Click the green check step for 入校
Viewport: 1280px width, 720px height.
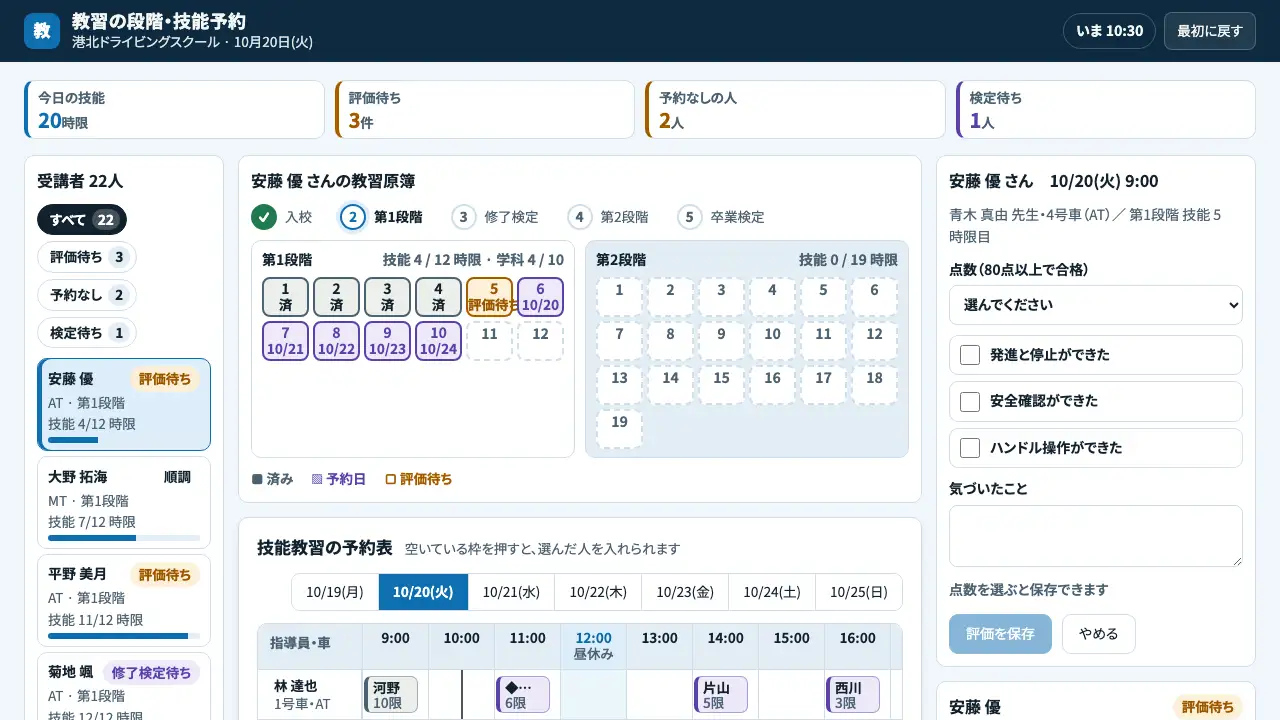click(264, 217)
